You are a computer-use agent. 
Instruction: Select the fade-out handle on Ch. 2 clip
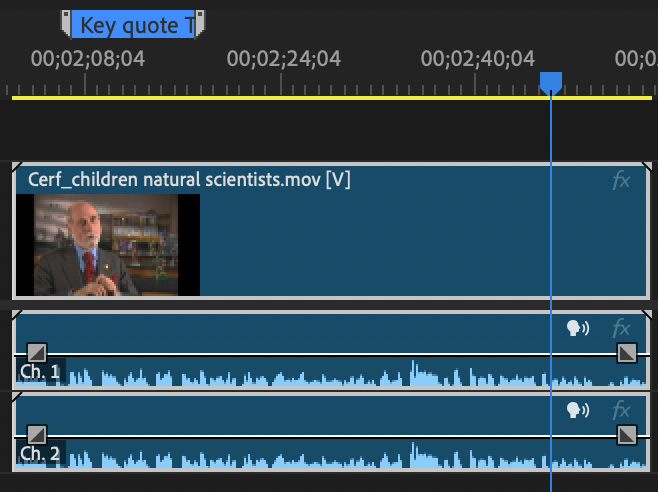coord(627,434)
